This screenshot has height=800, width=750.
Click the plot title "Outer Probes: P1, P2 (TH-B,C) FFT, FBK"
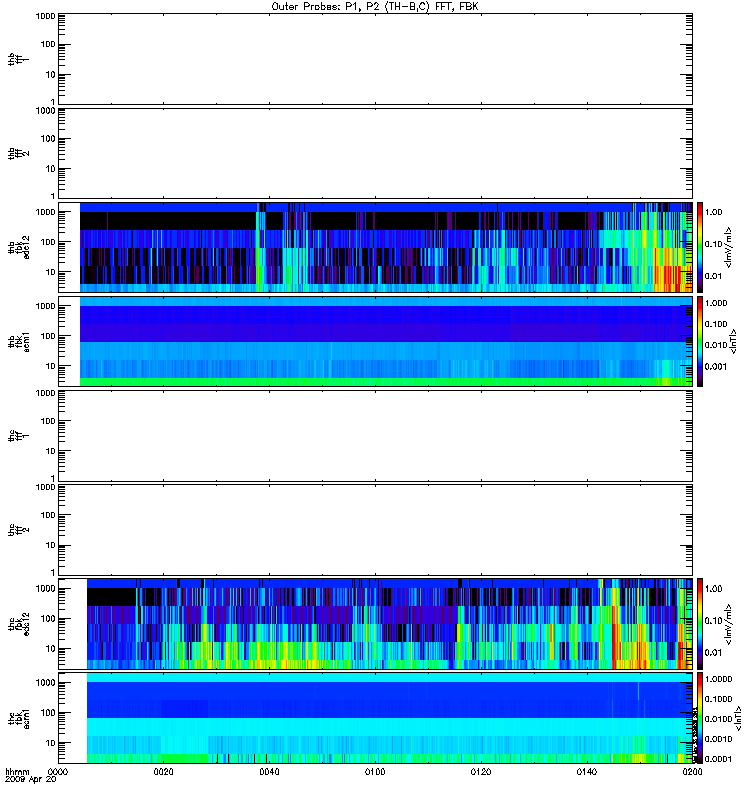coord(375,7)
